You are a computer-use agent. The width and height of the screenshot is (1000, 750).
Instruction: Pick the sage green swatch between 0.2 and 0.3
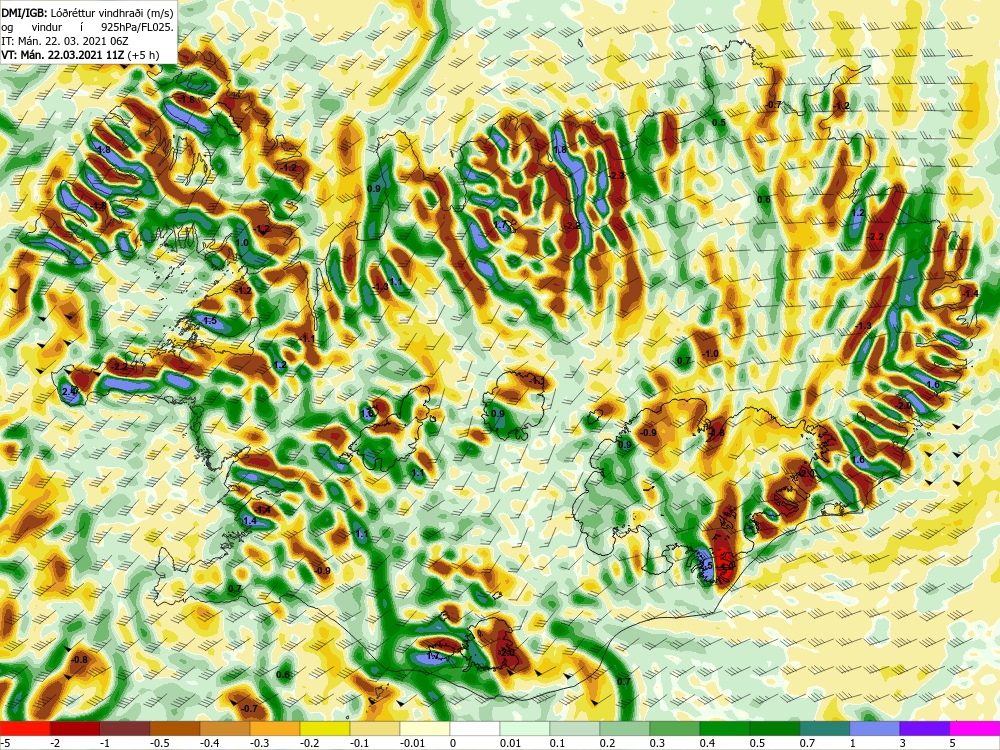[625, 728]
